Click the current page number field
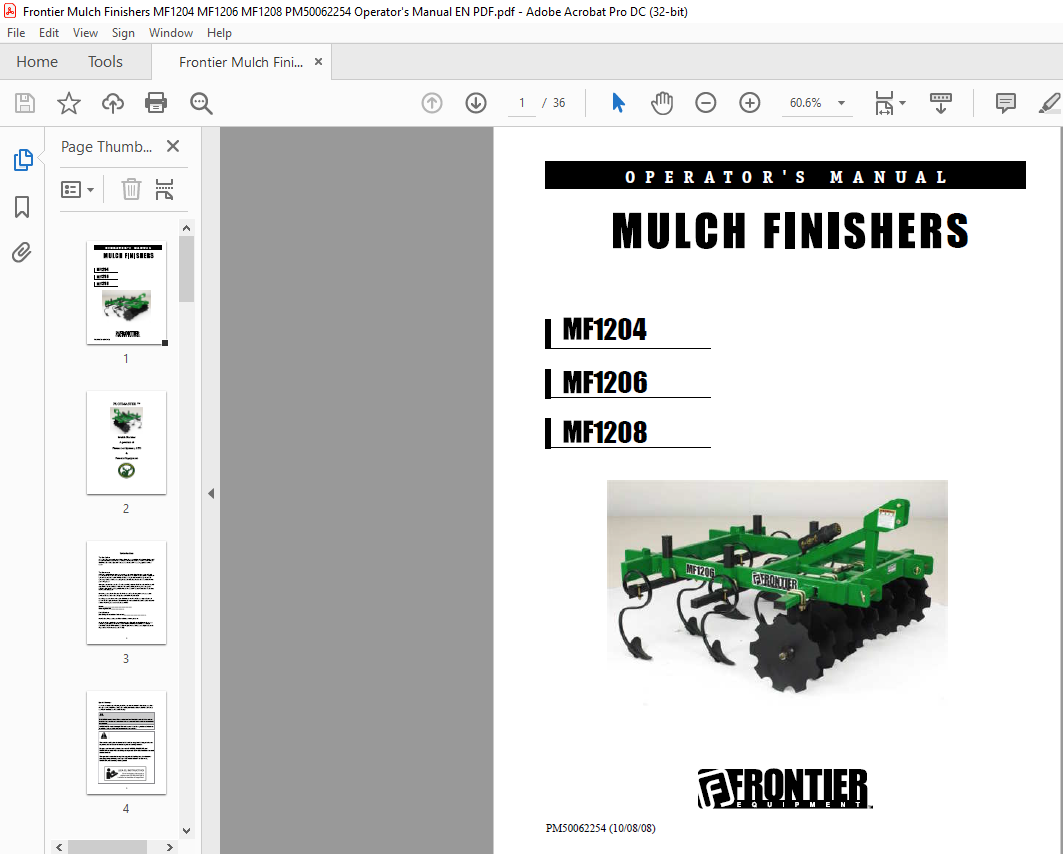The image size is (1063, 854). tap(521, 103)
